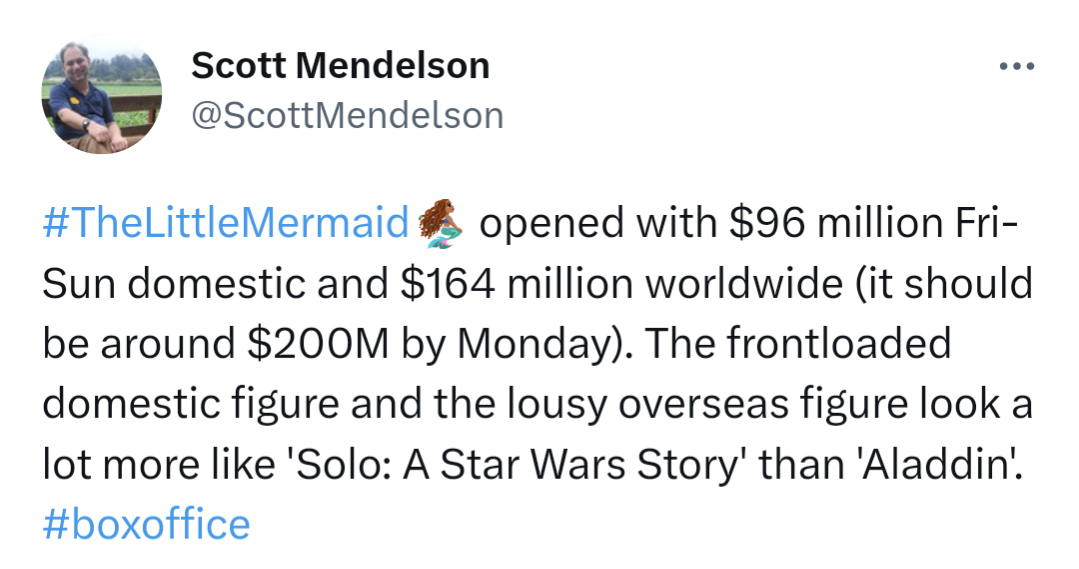Open the Scott Mendelson display name link

point(340,66)
